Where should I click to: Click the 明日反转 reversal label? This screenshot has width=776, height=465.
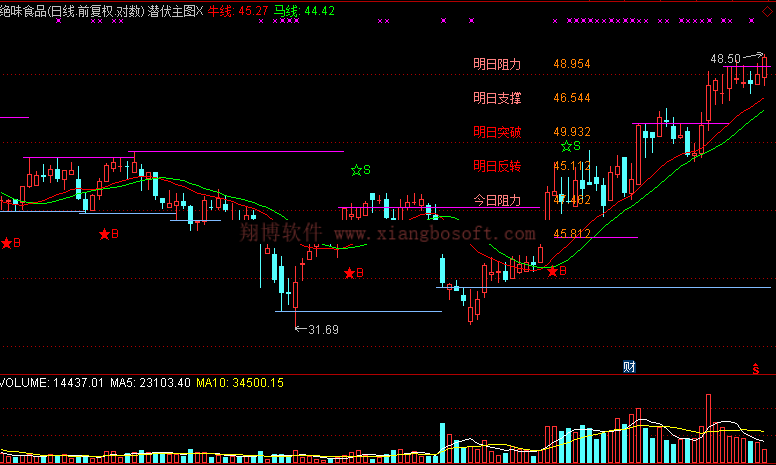tap(497, 166)
